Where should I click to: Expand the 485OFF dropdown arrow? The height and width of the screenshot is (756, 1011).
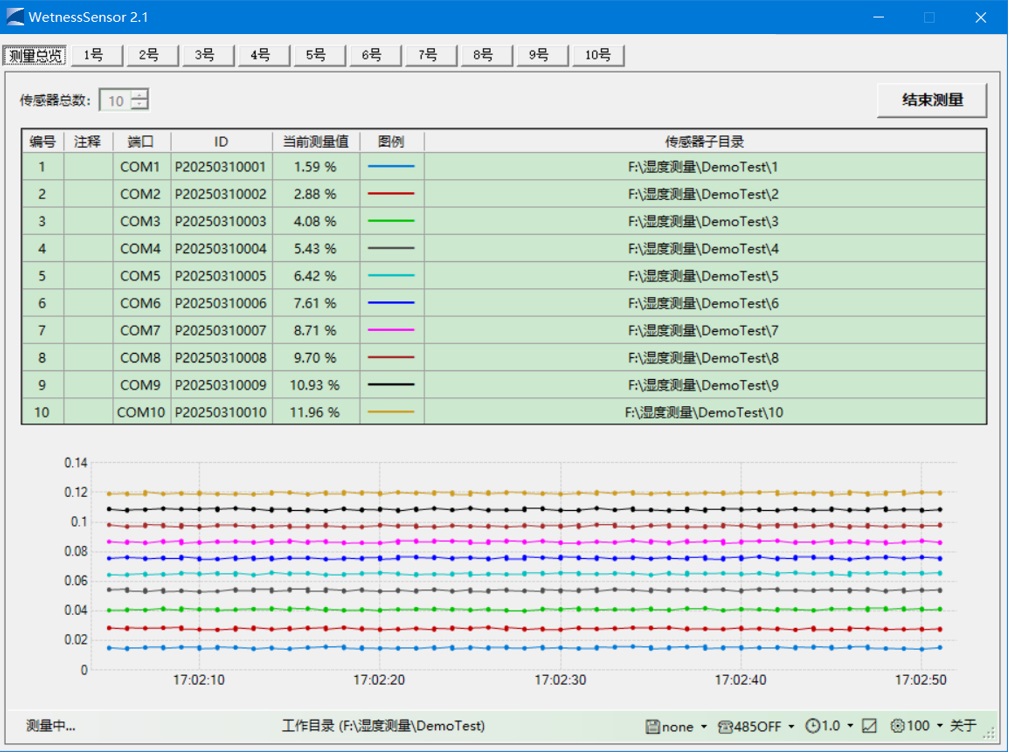click(x=792, y=726)
